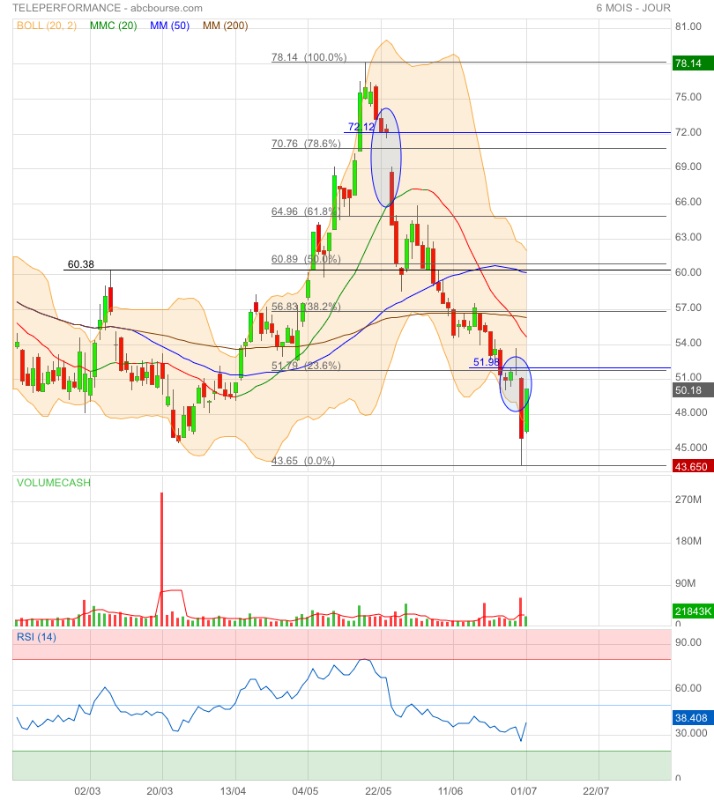This screenshot has height=800, width=714.
Task: Click the 51.98 gap level label
Action: (486, 362)
